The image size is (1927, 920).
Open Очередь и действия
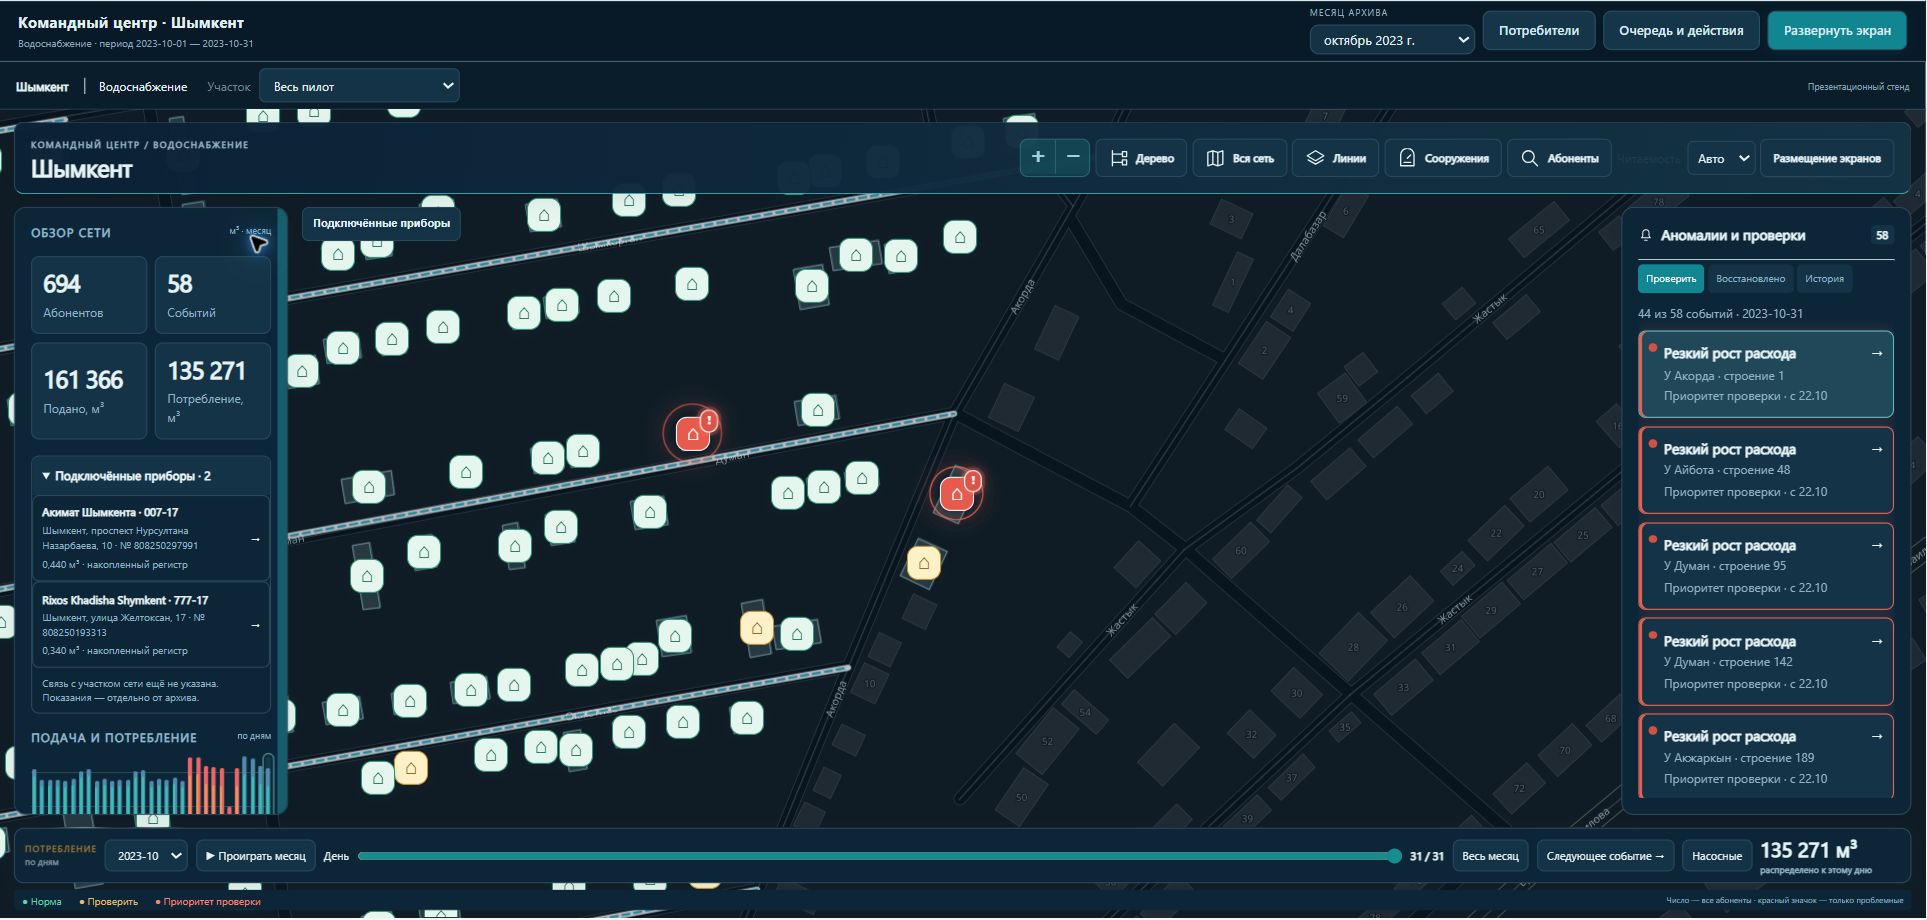coord(1681,31)
